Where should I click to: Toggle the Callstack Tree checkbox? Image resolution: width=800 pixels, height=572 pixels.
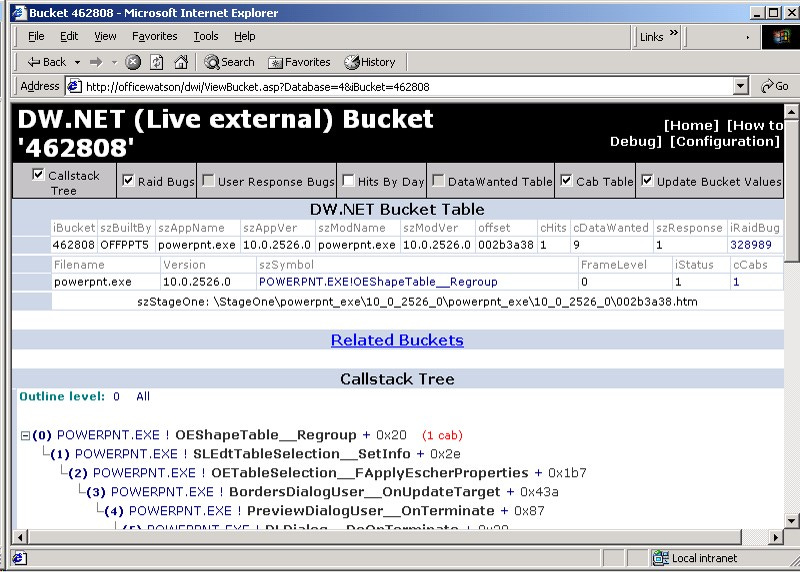coord(38,175)
